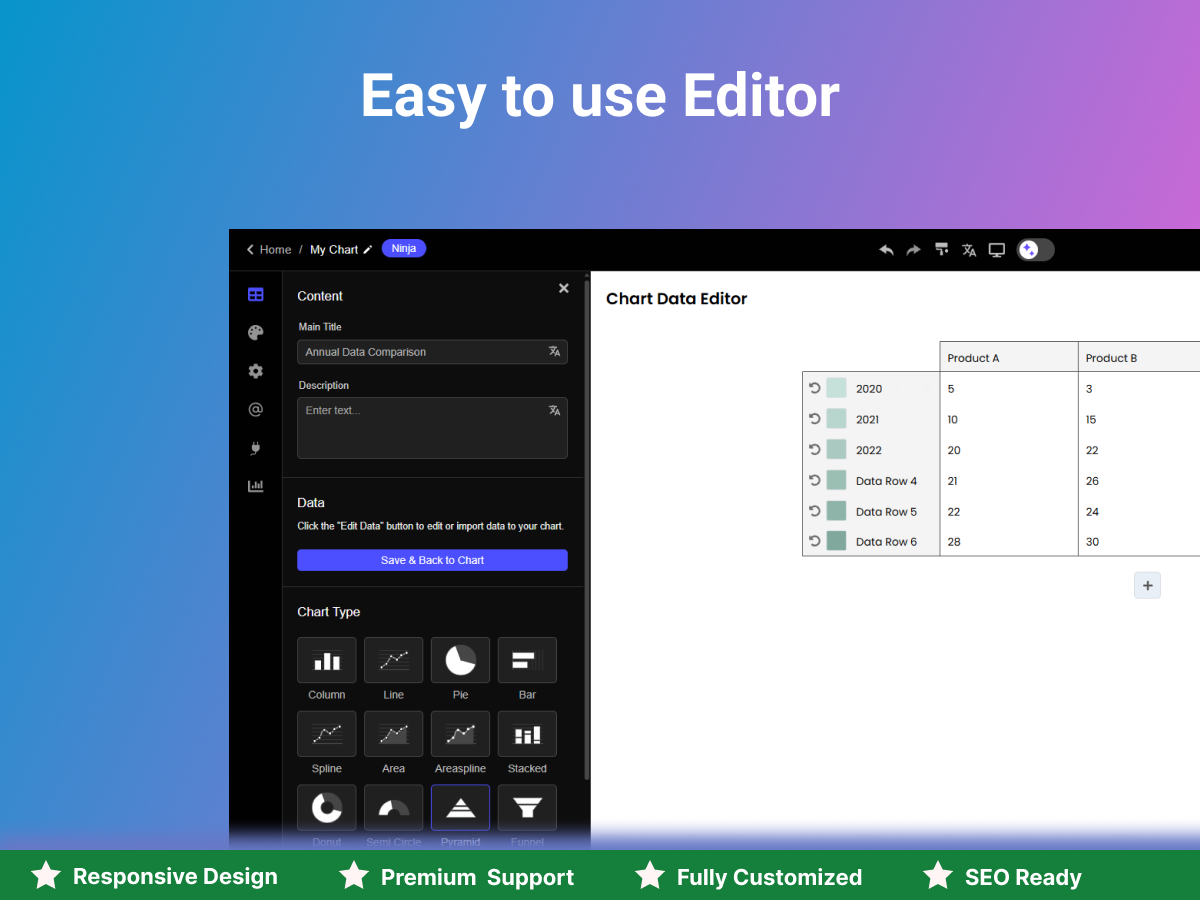Select the Pie chart type
Image resolution: width=1200 pixels, height=900 pixels.
tap(461, 660)
